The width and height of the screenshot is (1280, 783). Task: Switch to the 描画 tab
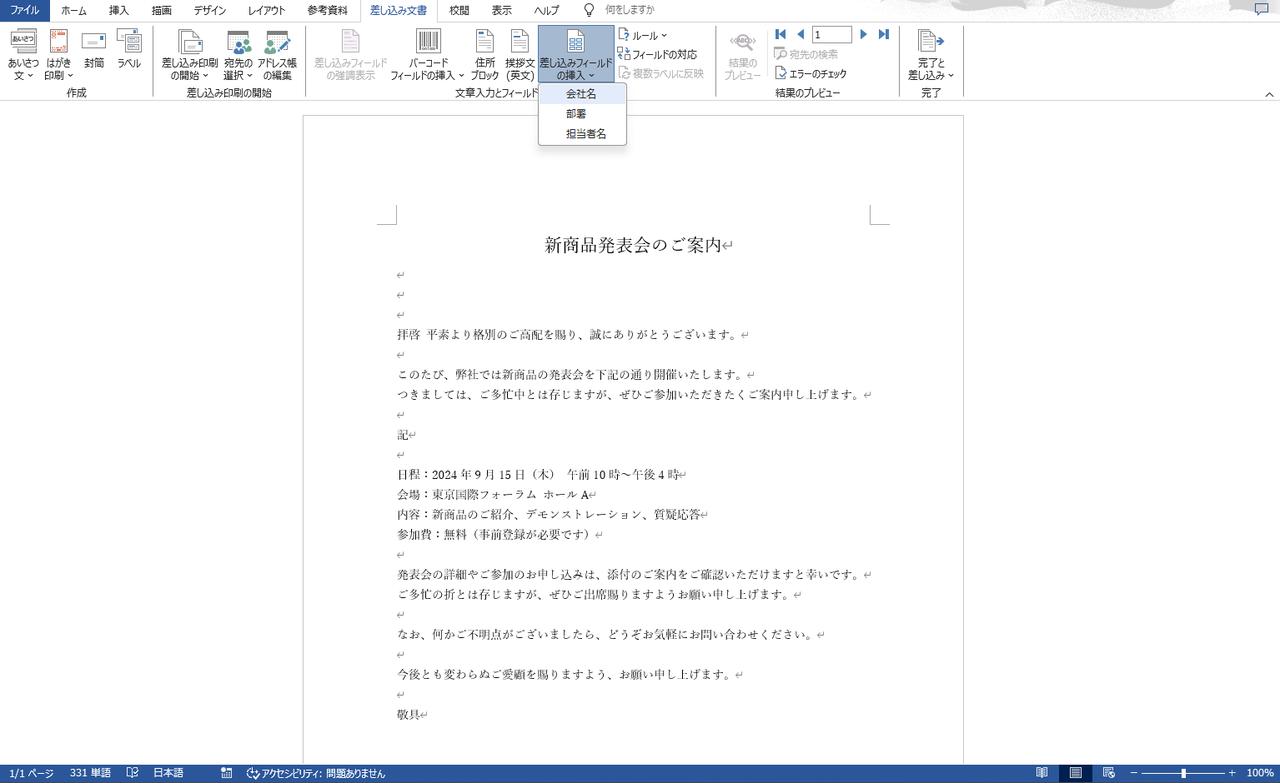tap(161, 10)
